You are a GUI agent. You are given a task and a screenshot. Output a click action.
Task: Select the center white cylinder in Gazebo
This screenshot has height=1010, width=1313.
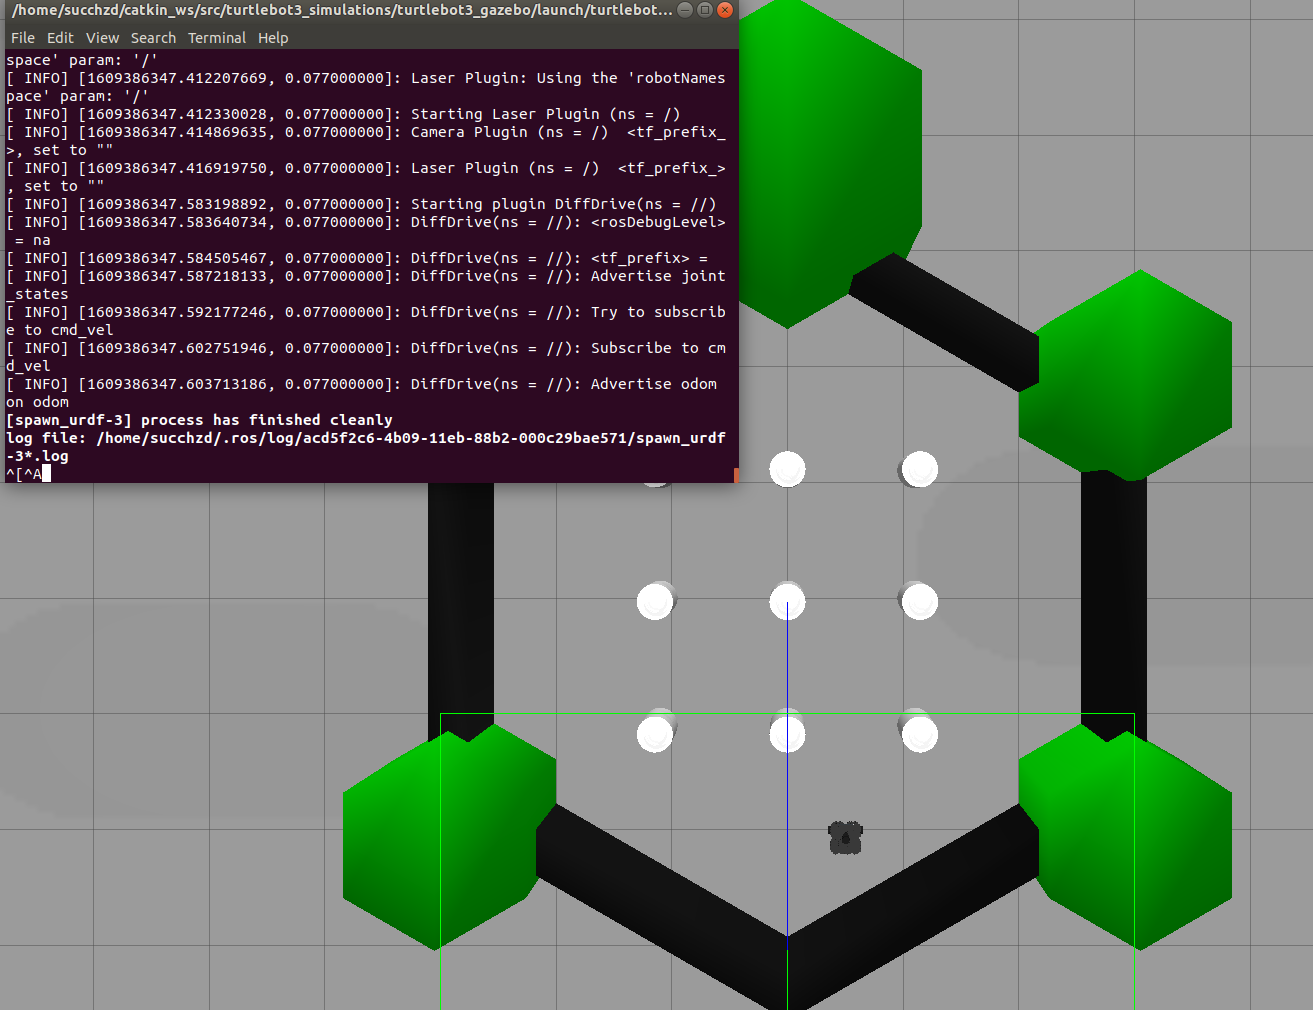pyautogui.click(x=788, y=601)
